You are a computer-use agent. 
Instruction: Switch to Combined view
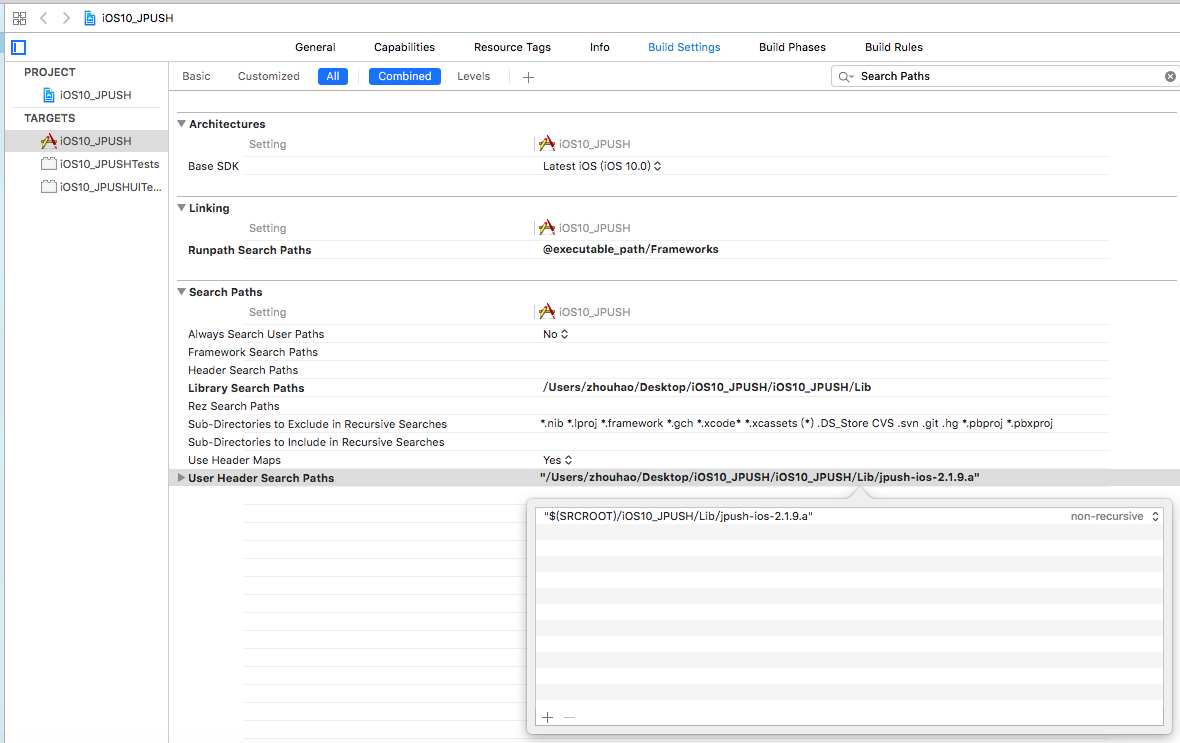405,76
